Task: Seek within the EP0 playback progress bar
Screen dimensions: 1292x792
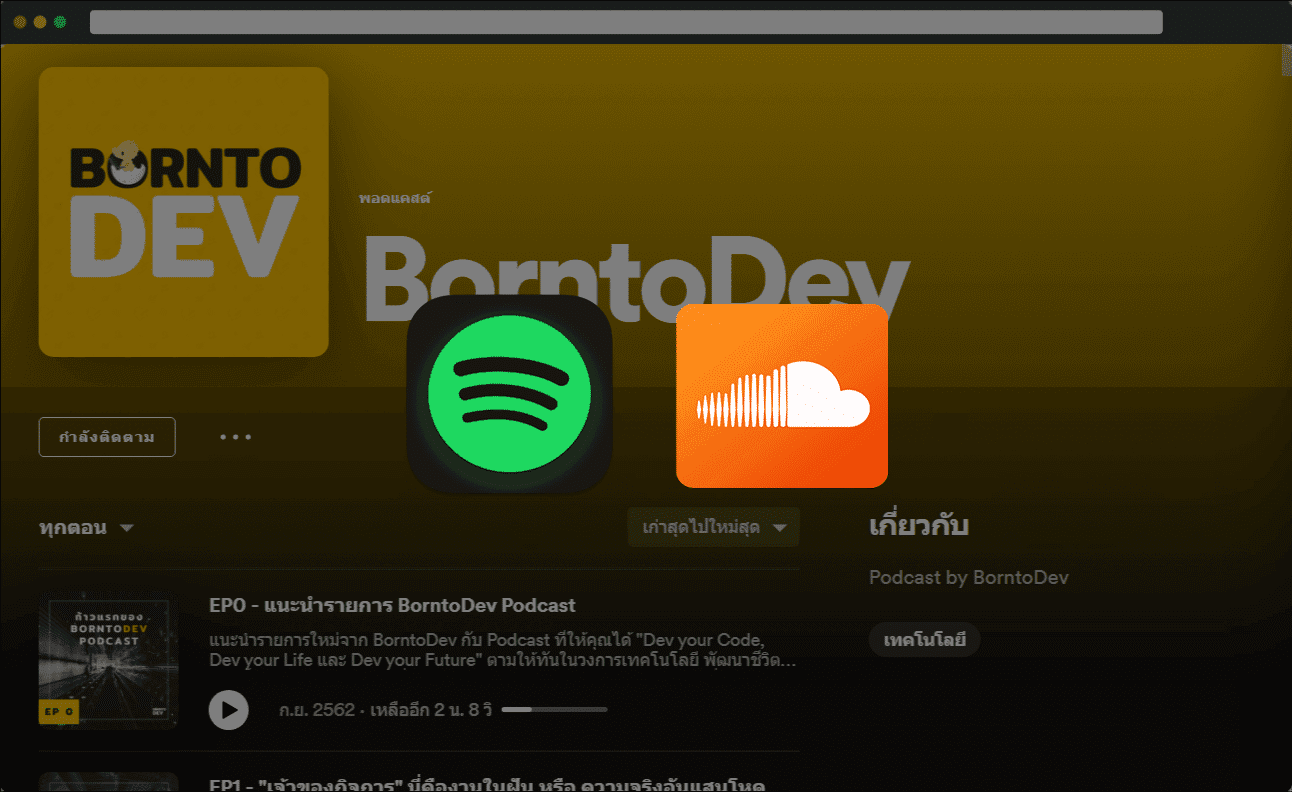Action: (554, 710)
